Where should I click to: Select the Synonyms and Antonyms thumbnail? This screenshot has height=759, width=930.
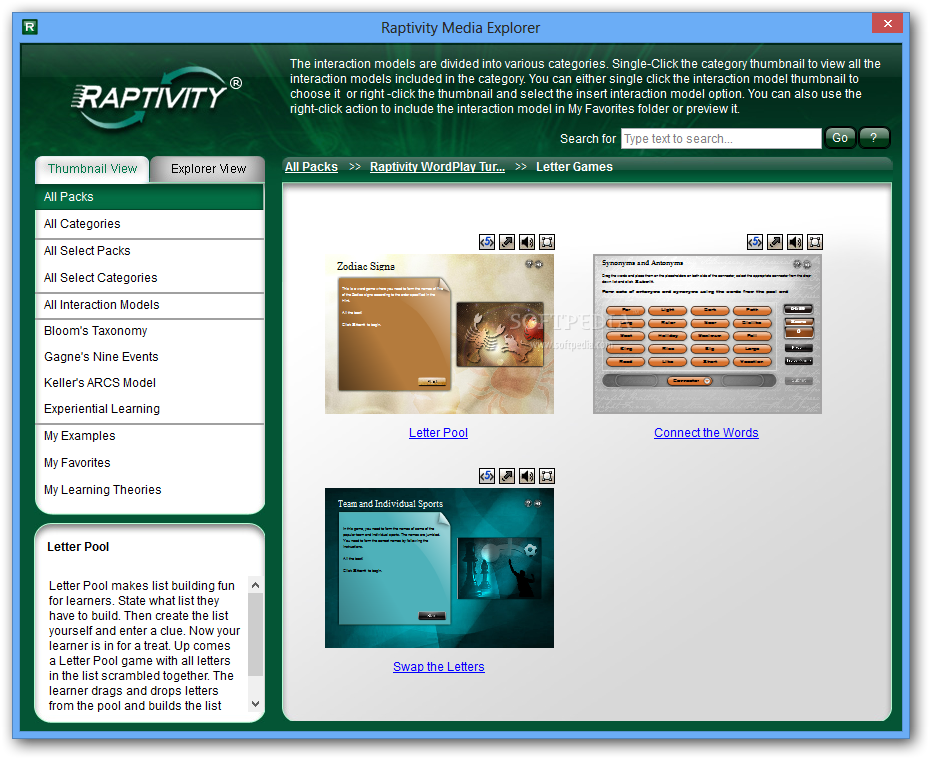(x=707, y=334)
